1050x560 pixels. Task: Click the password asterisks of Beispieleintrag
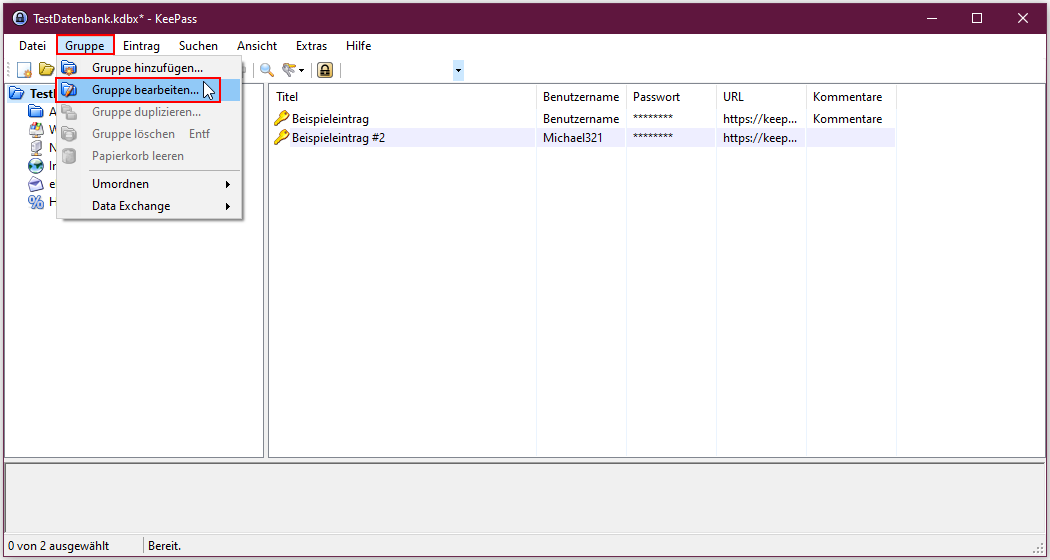point(653,119)
